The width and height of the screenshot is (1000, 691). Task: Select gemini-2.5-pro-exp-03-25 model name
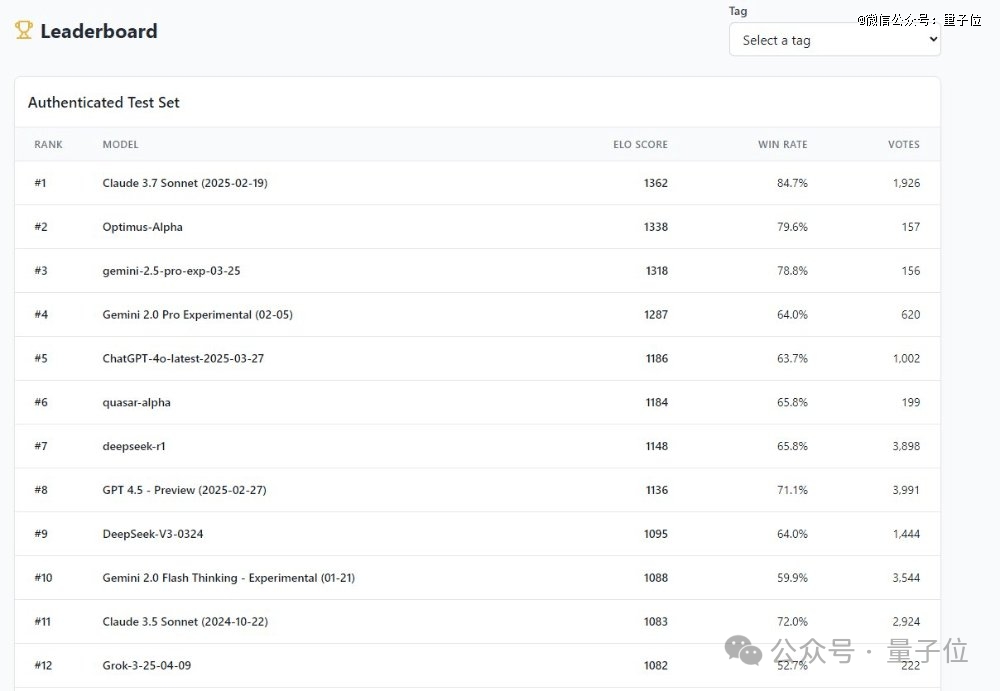(x=172, y=271)
